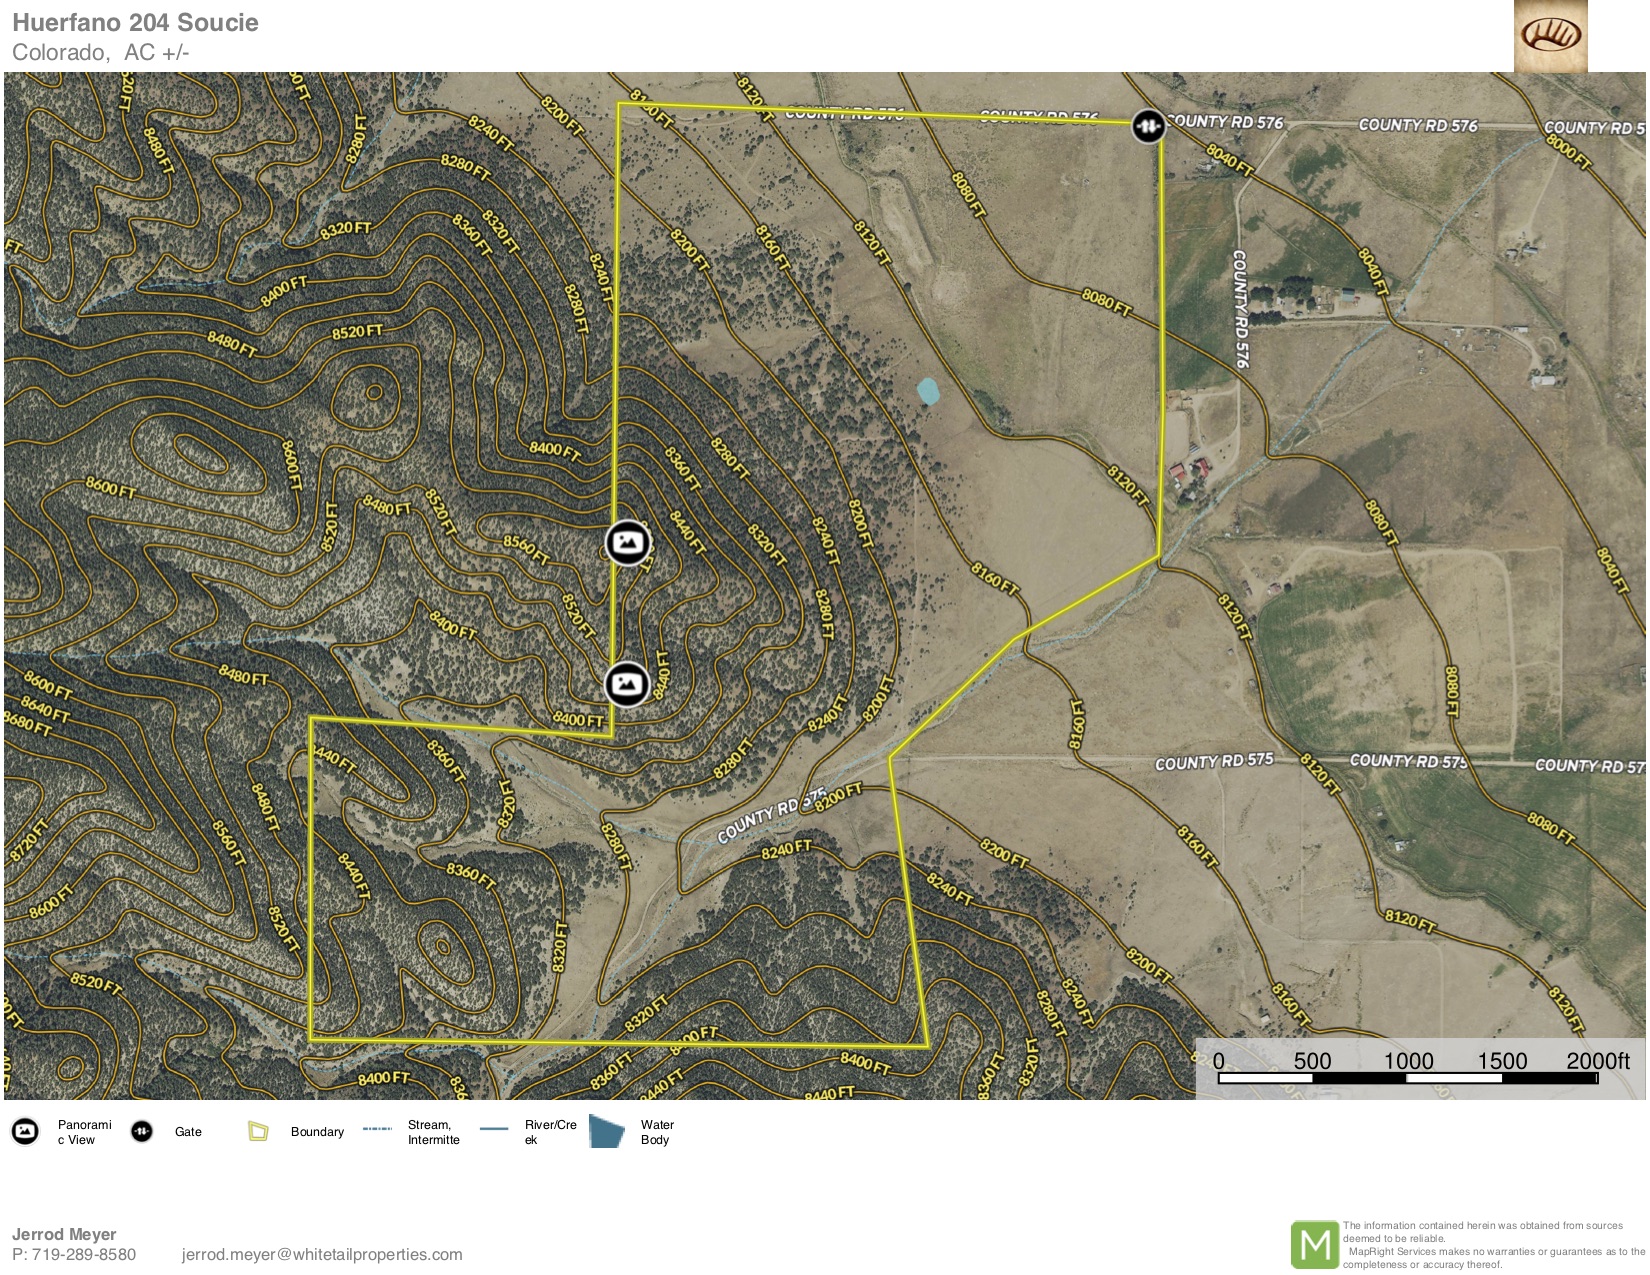Click the lower Panoramic View map marker

click(627, 684)
